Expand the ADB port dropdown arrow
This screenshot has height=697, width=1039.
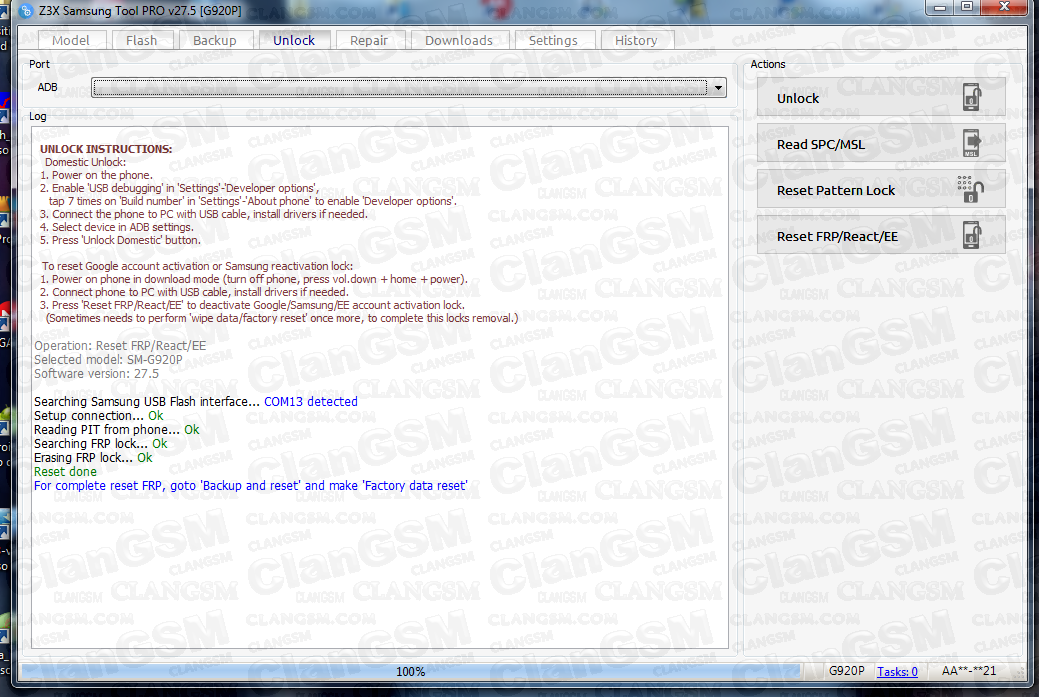click(718, 87)
